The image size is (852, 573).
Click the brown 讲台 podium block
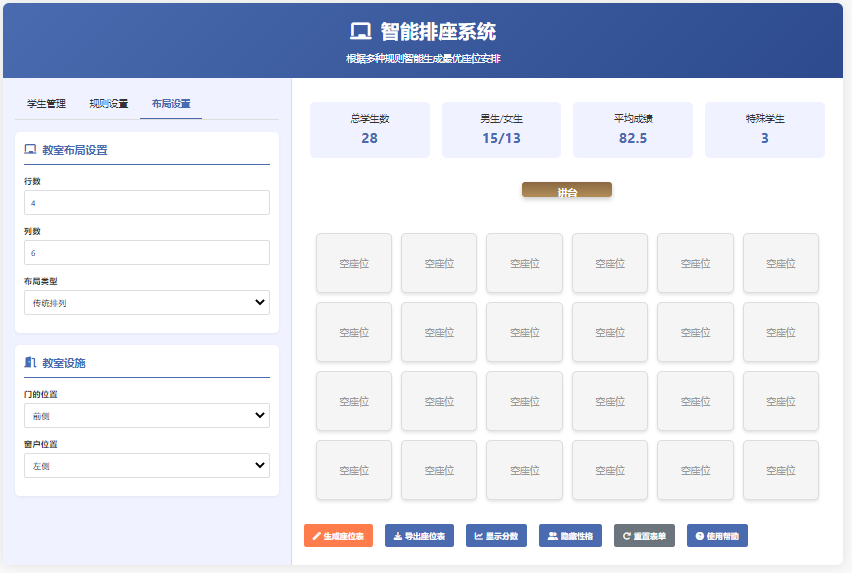coord(567,190)
